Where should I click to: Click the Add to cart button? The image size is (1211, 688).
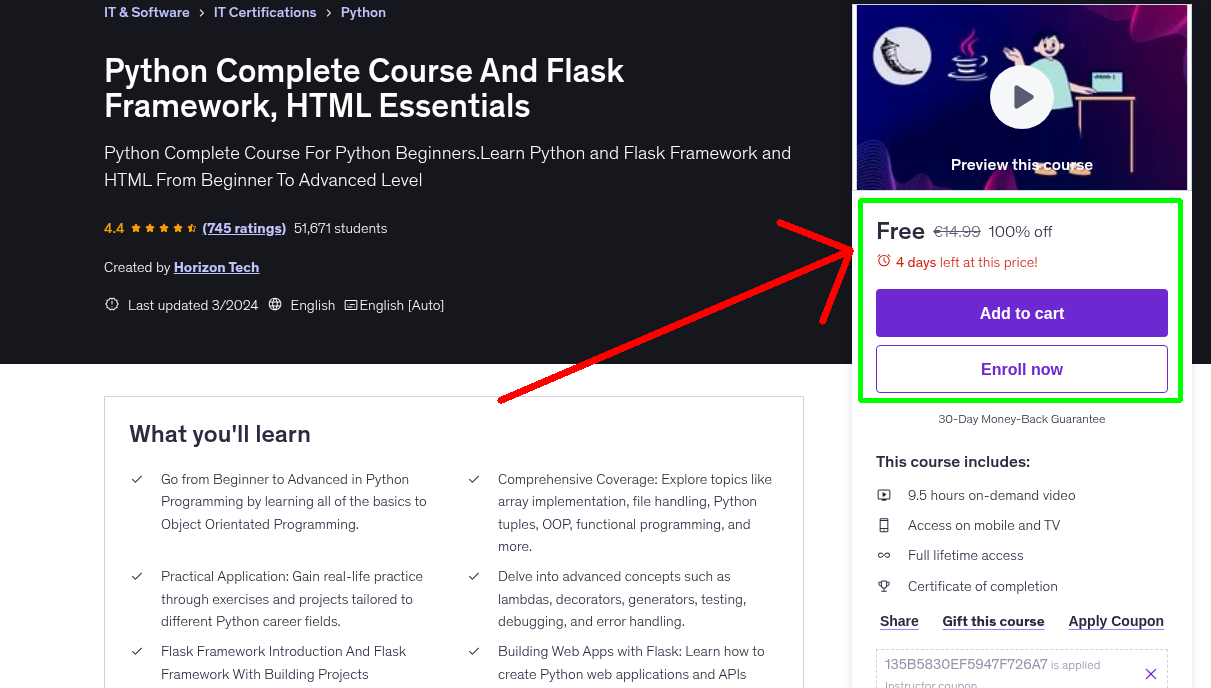click(x=1021, y=313)
